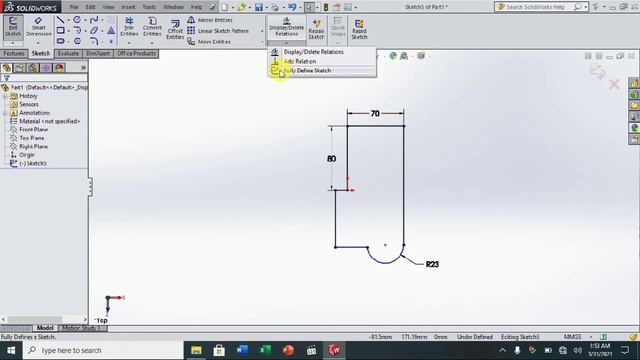Click the Print icon
The image size is (640, 360).
click(x=275, y=7)
